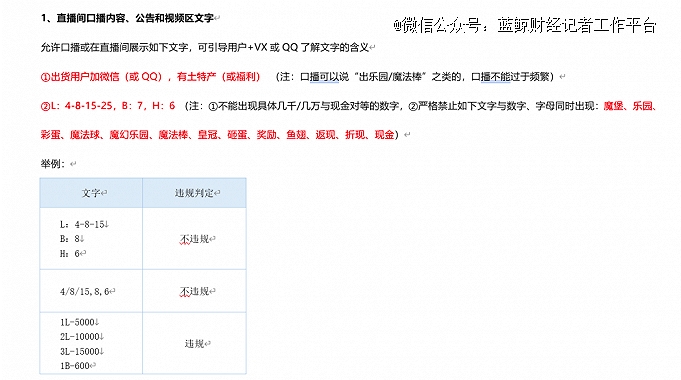Click the label "举例："
Viewport: 681px width, 380px height.
53,164
